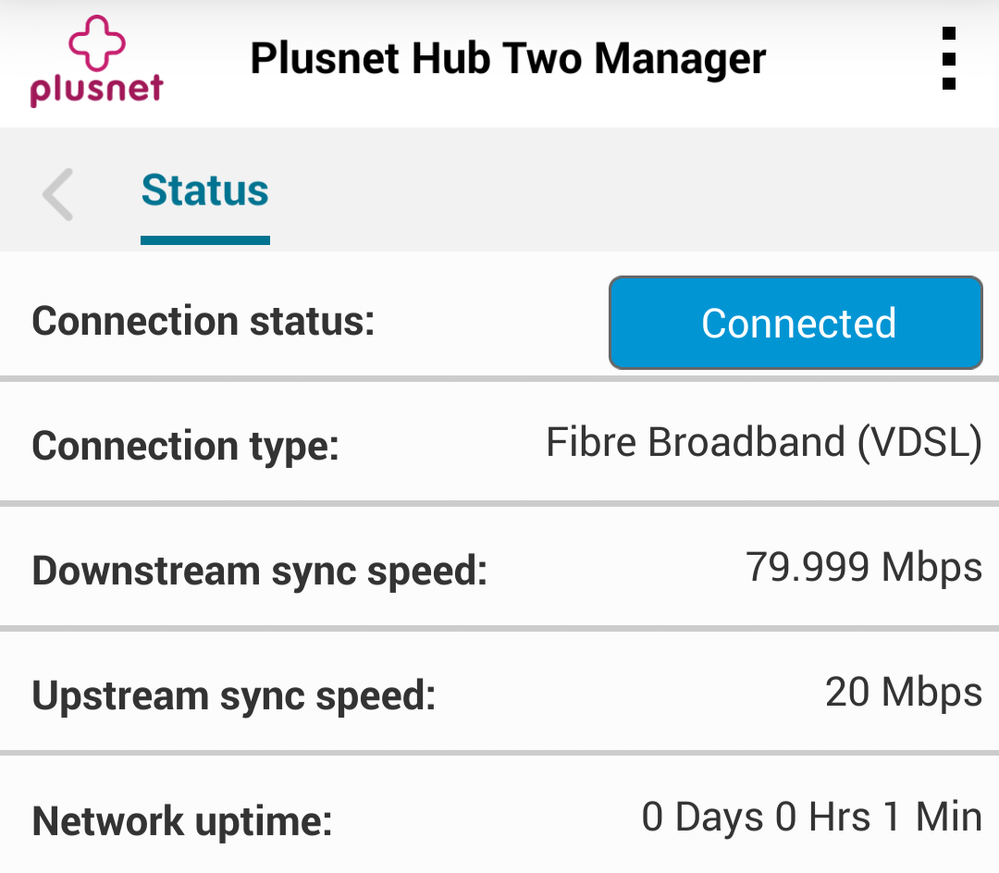Tap the 'Downstream sync speed:' label
Screen dimensions: 999x873
point(259,571)
